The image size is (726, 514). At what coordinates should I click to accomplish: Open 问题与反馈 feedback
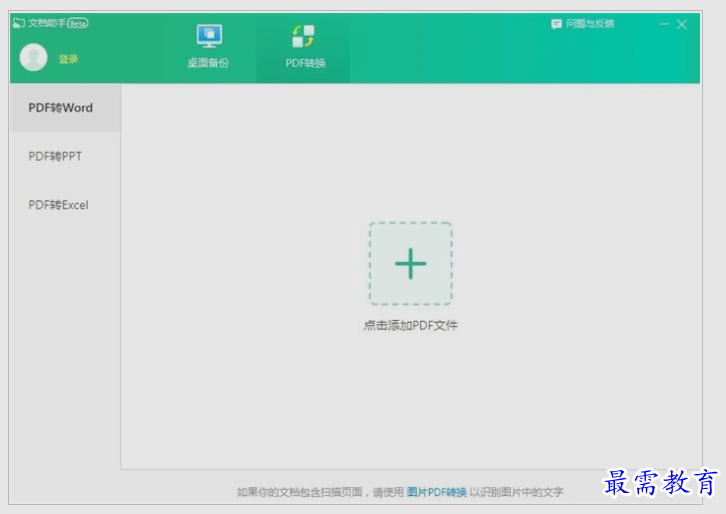pos(583,24)
